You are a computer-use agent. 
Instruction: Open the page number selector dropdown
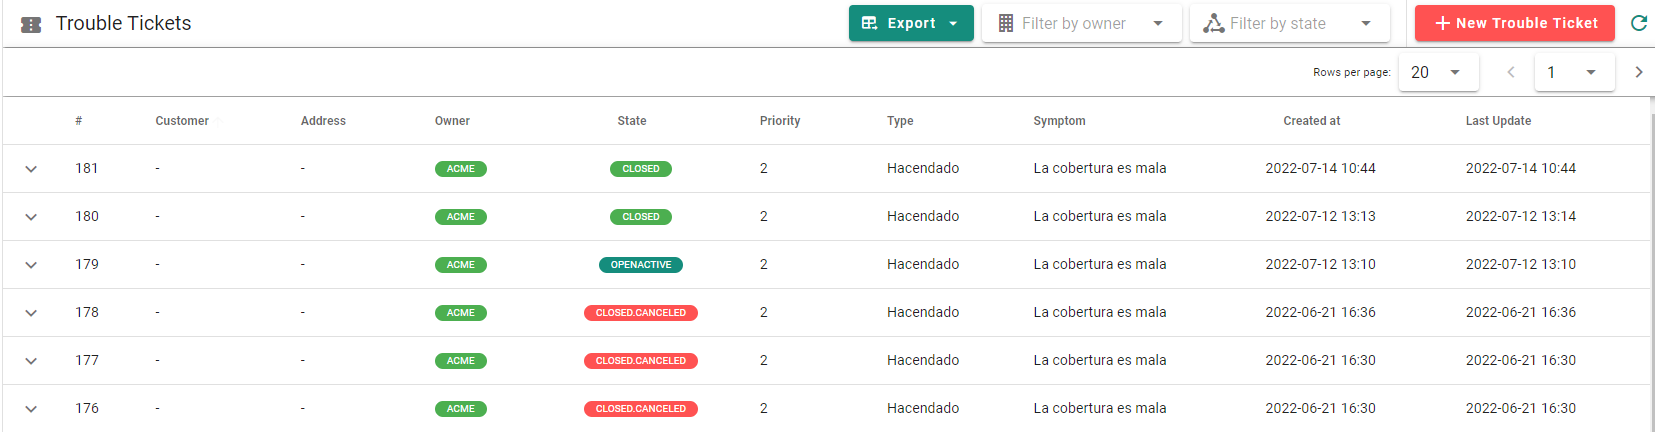tap(1575, 72)
